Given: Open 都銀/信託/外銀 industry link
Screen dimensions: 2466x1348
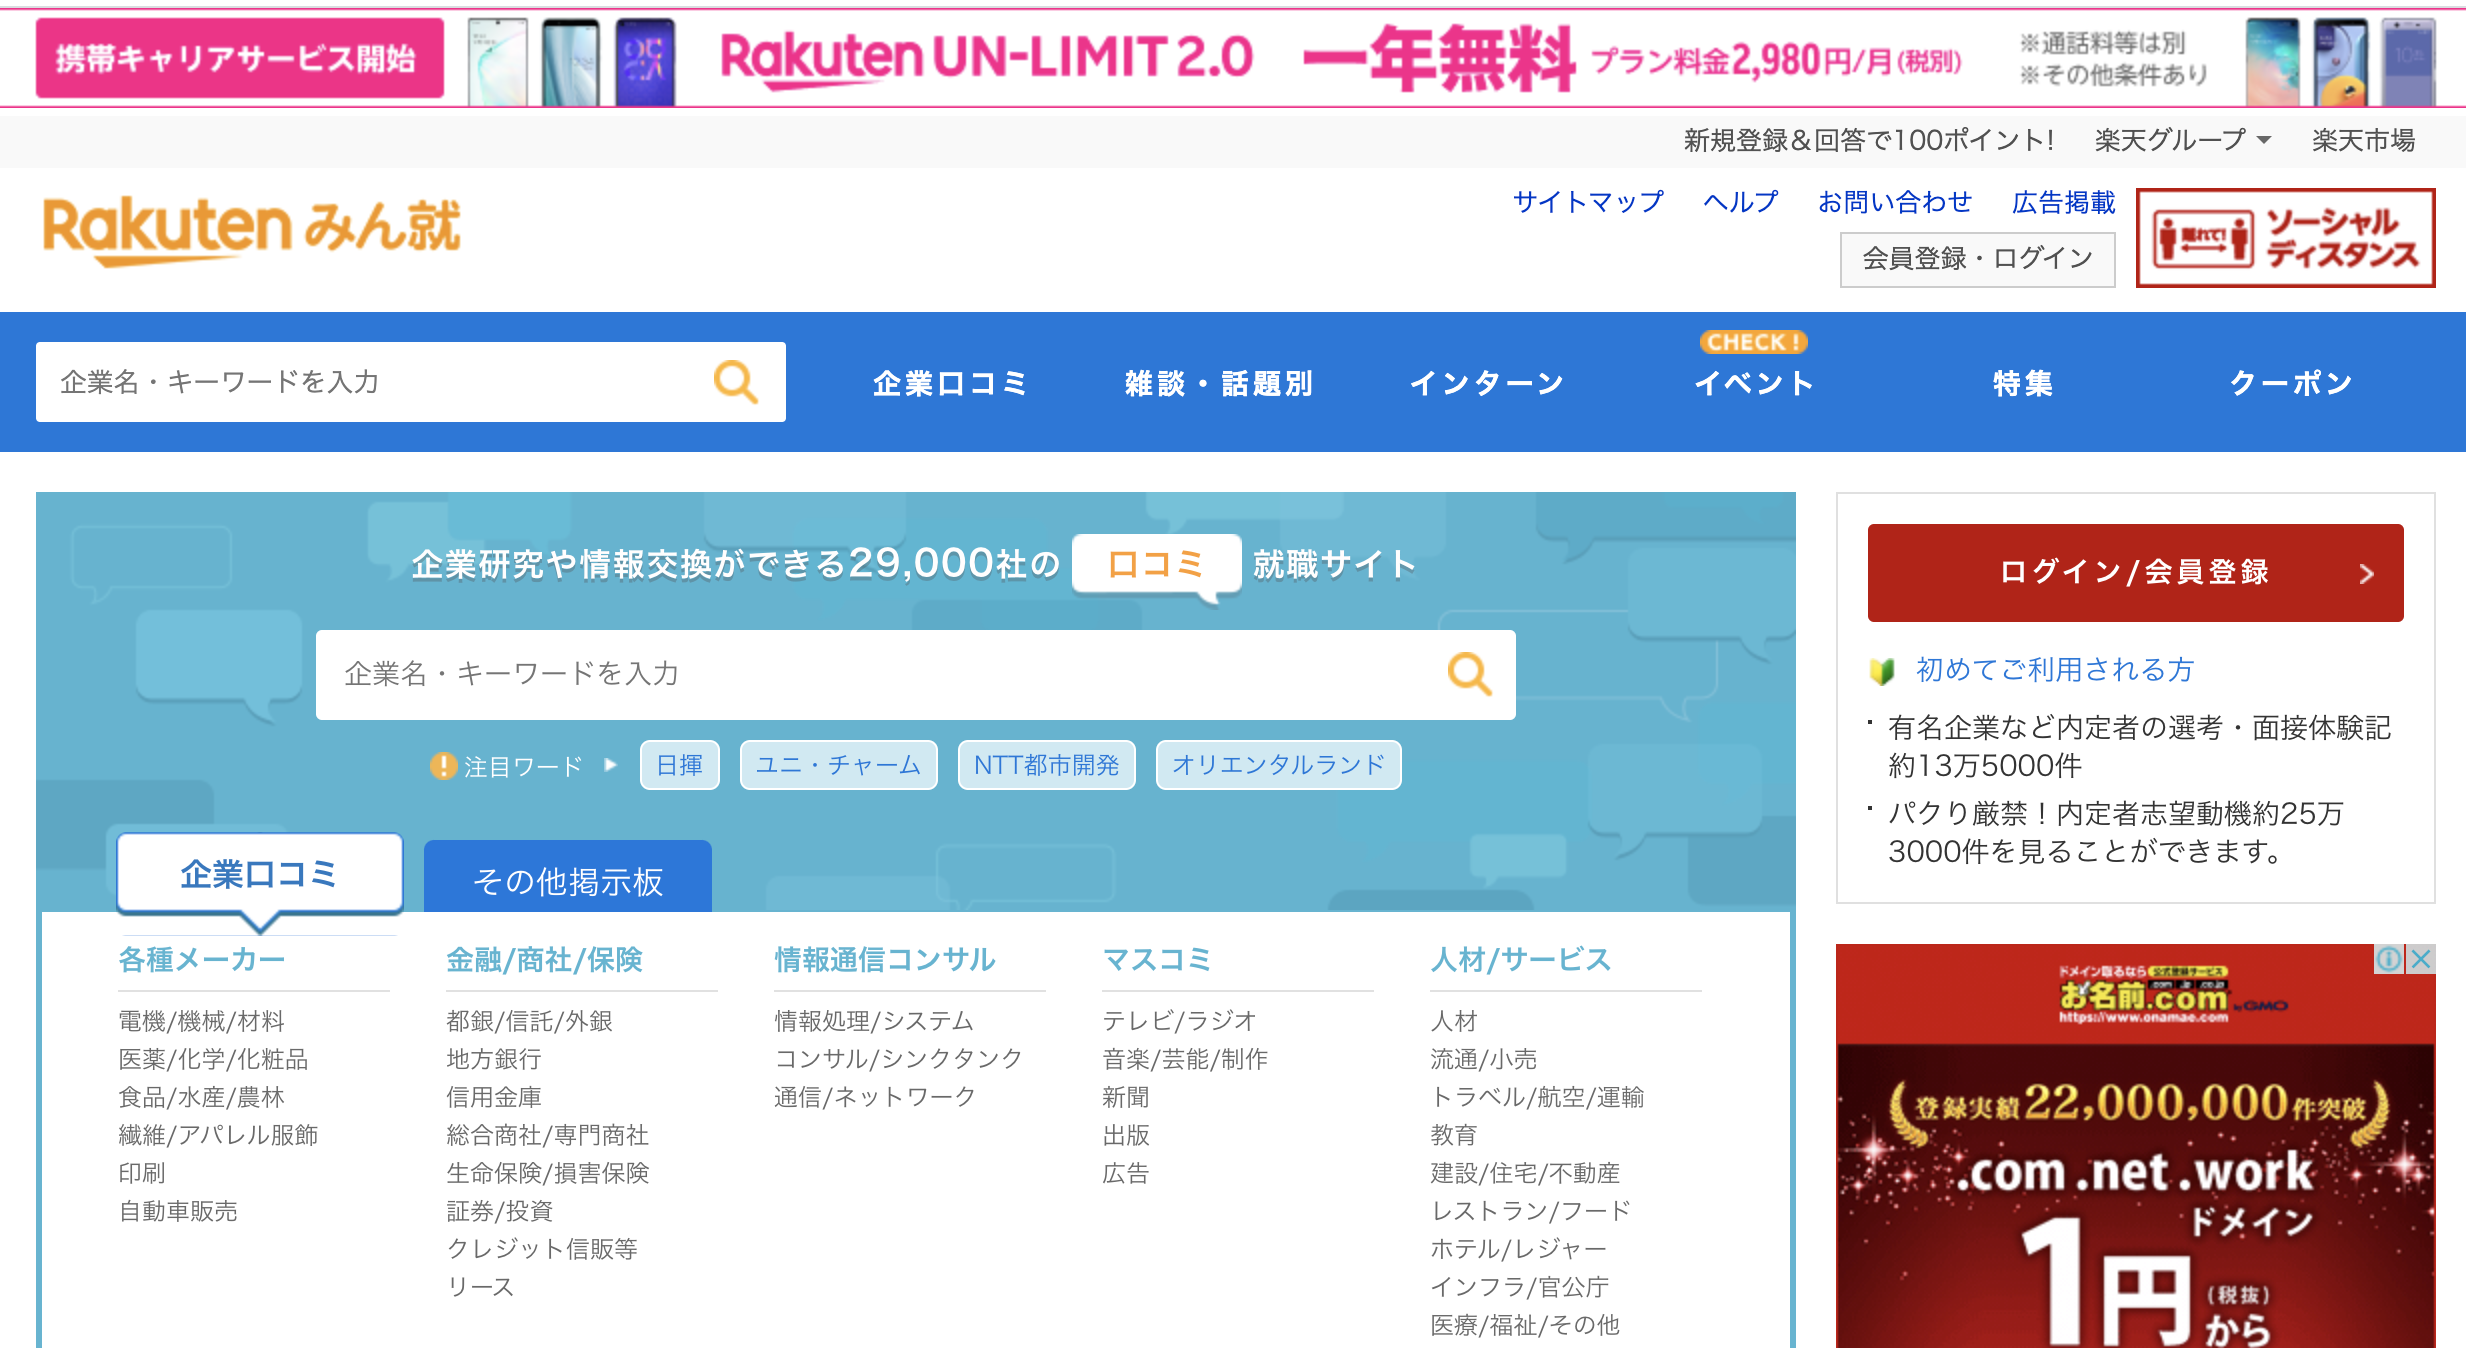Looking at the screenshot, I should pyautogui.click(x=530, y=1021).
